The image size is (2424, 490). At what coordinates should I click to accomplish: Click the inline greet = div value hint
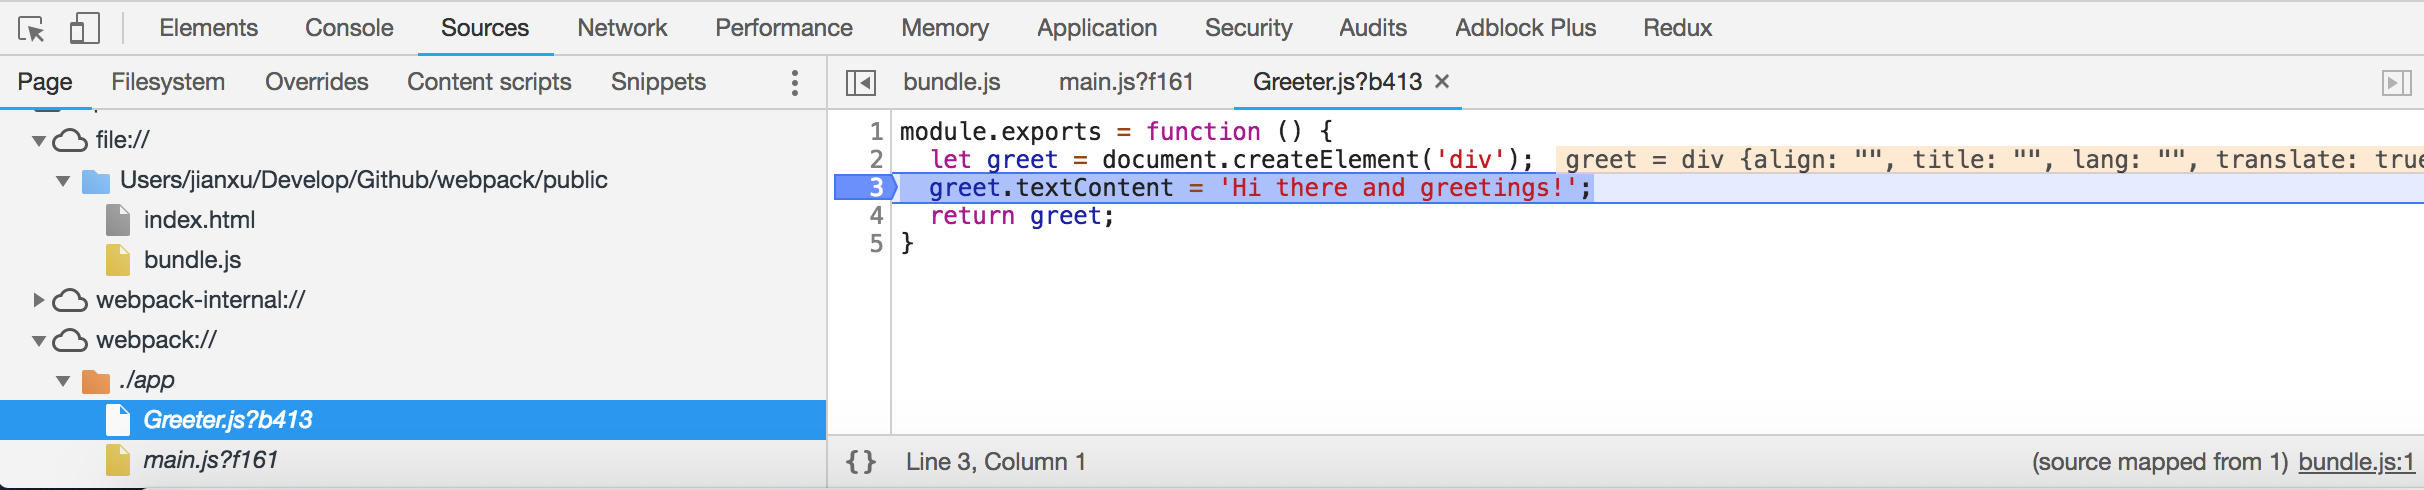[x=1990, y=159]
